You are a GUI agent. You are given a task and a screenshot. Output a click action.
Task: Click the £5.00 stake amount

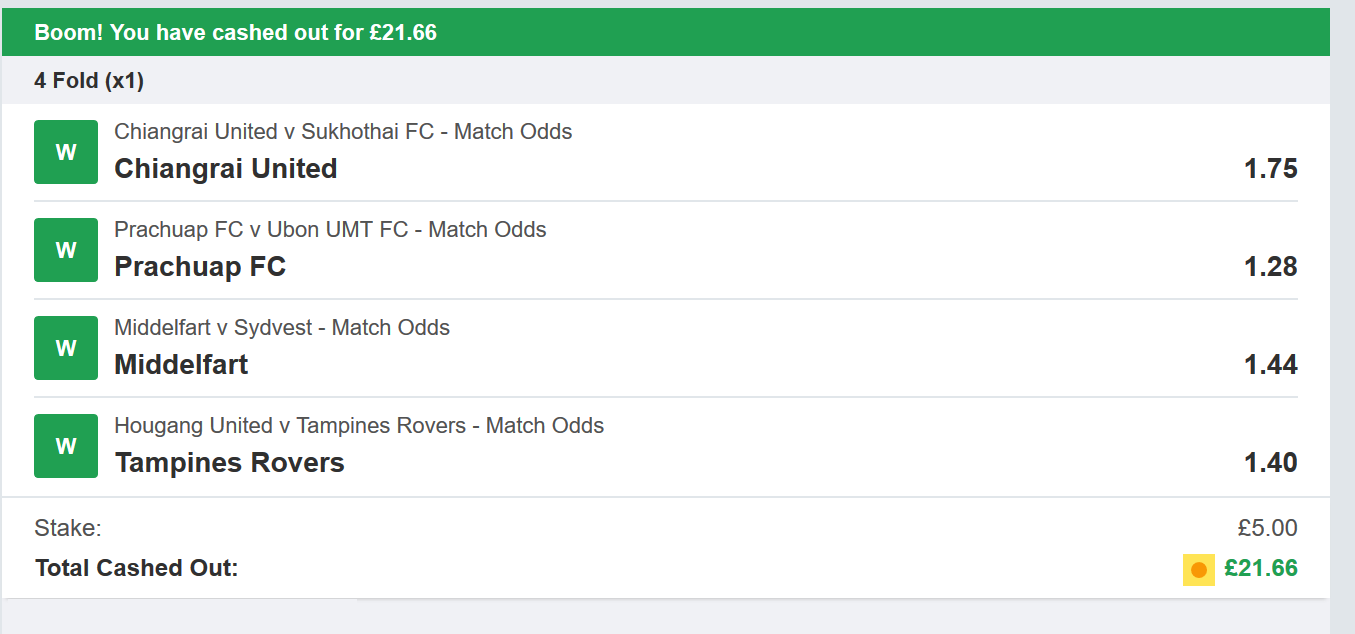[1267, 528]
